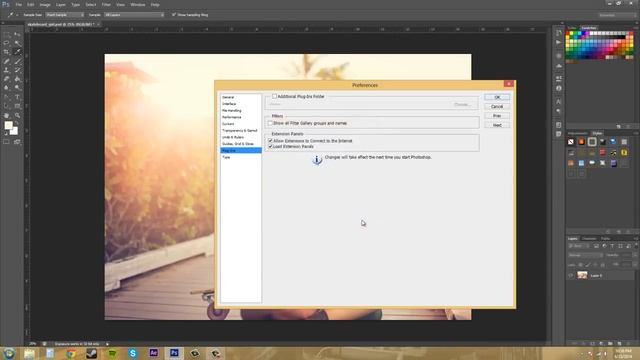Select the Spot Healing Brush tool
This screenshot has height=360, width=640.
point(6,61)
